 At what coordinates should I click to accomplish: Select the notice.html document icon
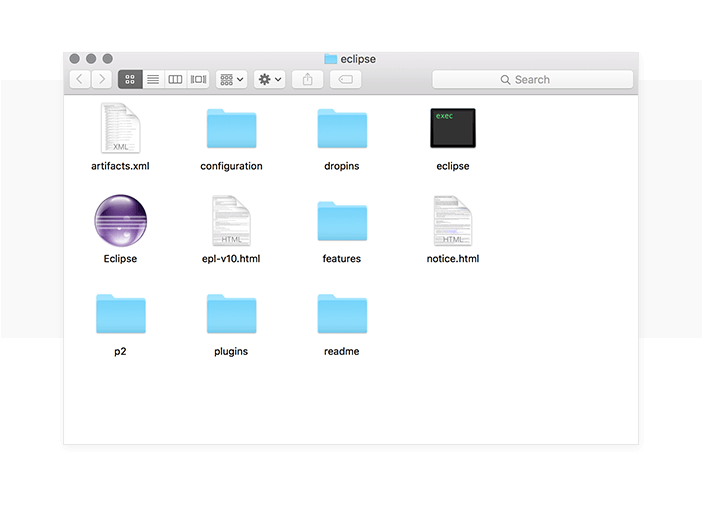pos(453,221)
